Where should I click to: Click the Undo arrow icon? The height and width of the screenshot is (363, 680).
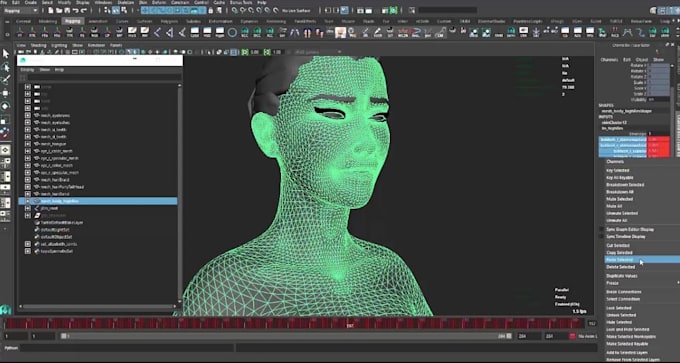76,10
